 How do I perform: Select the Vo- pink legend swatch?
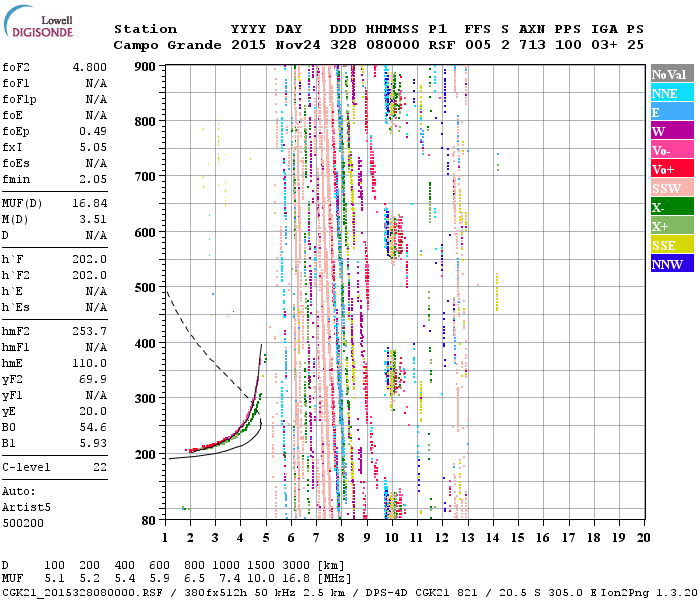pos(672,150)
